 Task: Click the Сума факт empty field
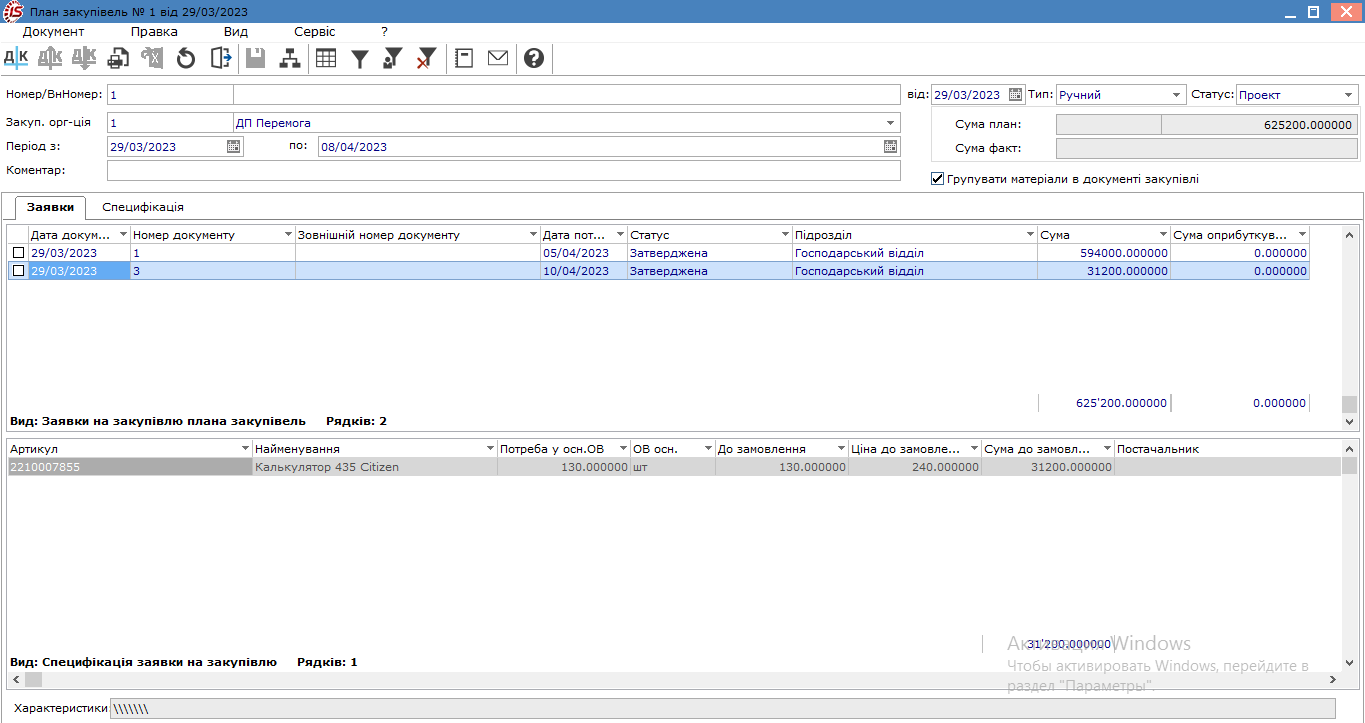[1207, 148]
